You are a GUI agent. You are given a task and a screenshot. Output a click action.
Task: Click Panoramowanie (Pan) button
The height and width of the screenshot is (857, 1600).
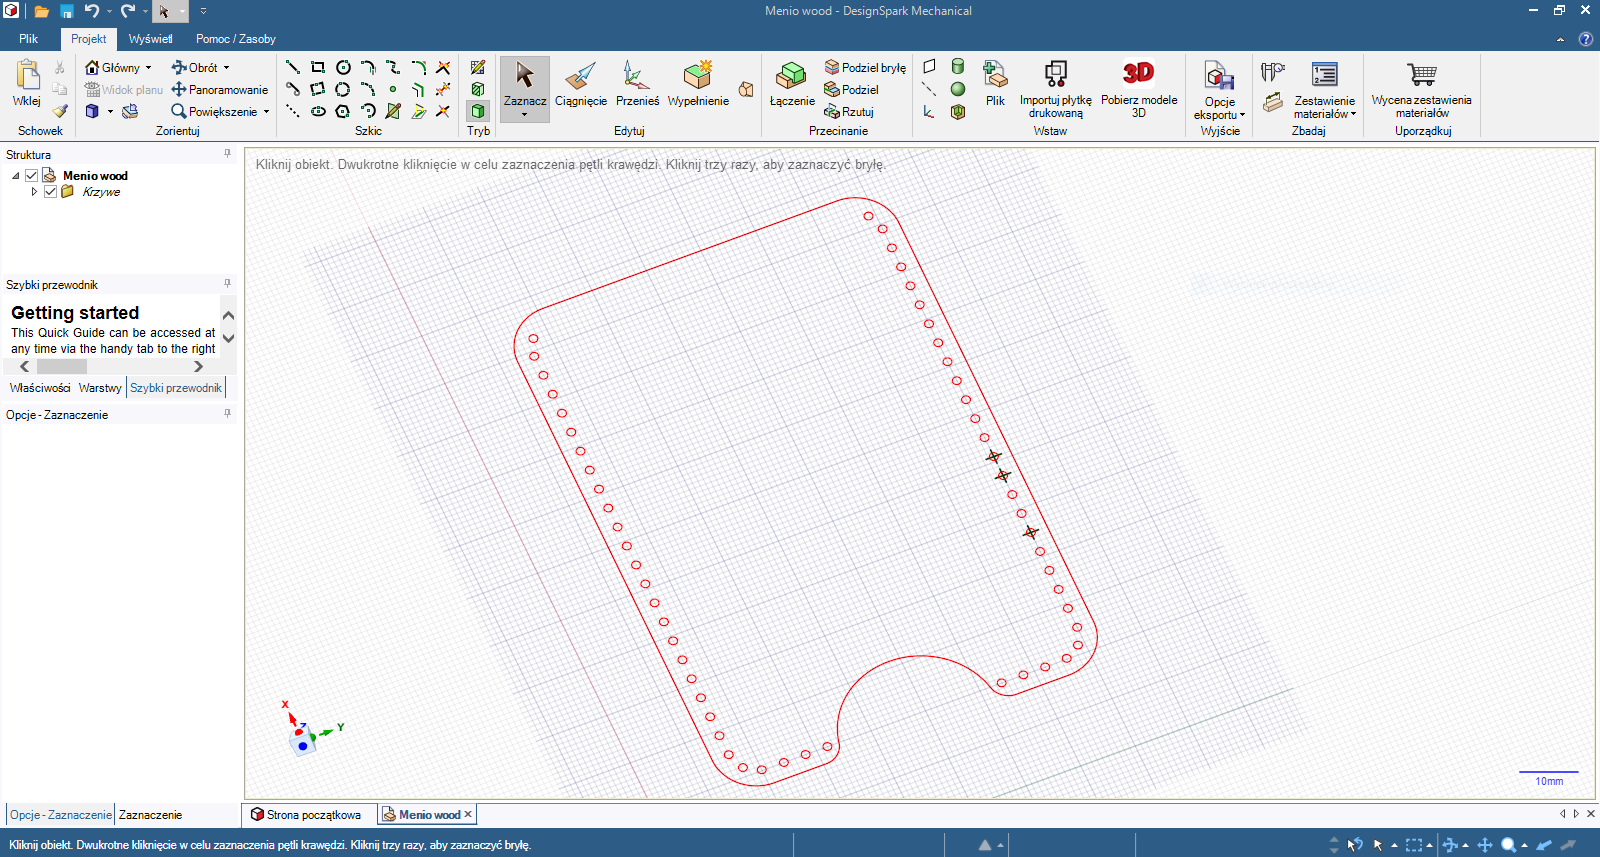(219, 89)
